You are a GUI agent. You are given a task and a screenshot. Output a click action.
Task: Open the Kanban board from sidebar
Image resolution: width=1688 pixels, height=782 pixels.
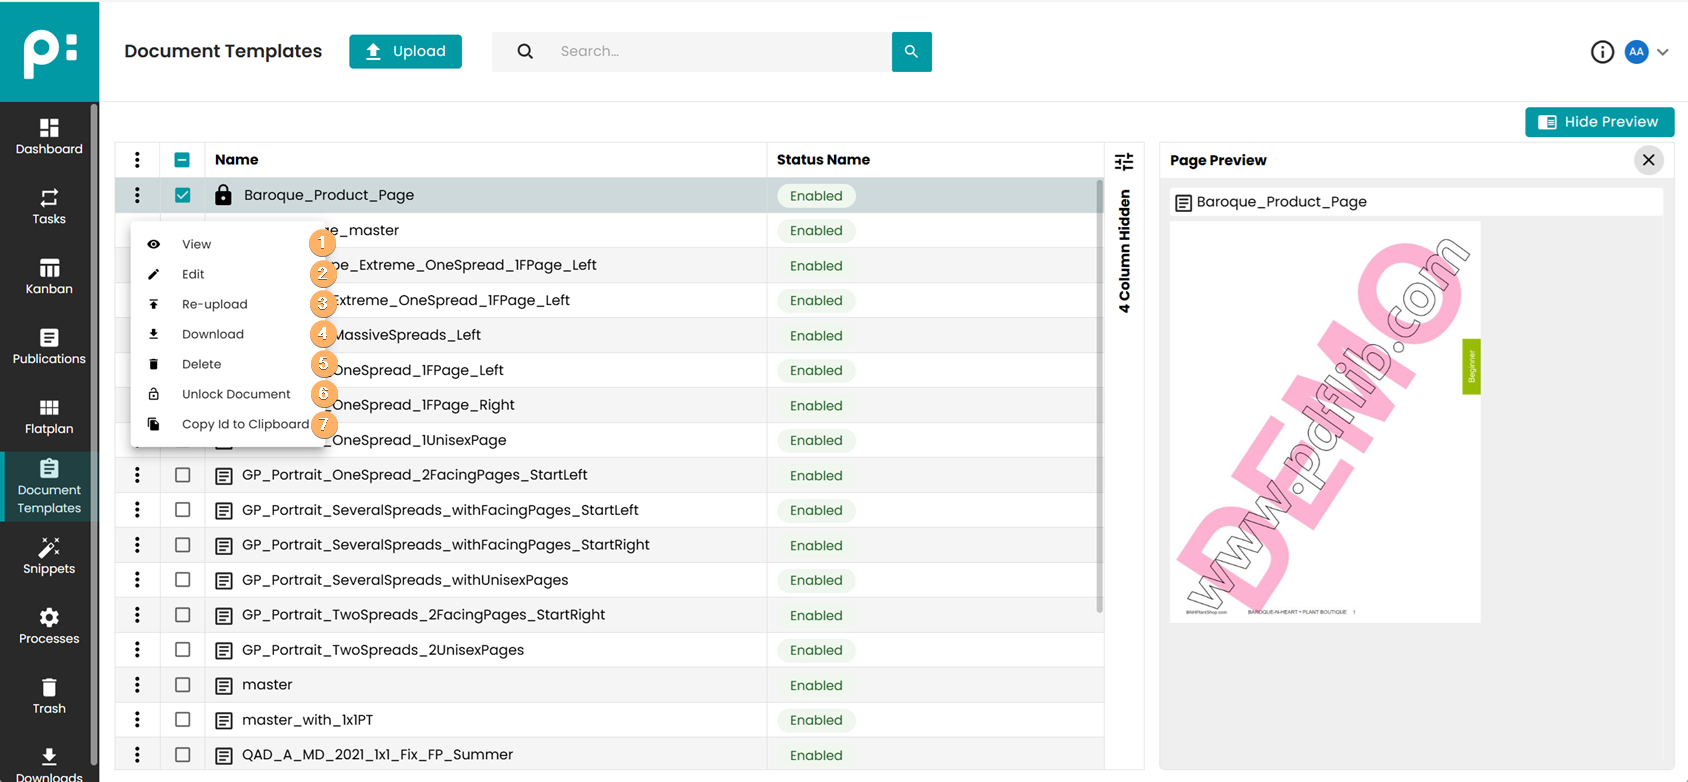[49, 276]
